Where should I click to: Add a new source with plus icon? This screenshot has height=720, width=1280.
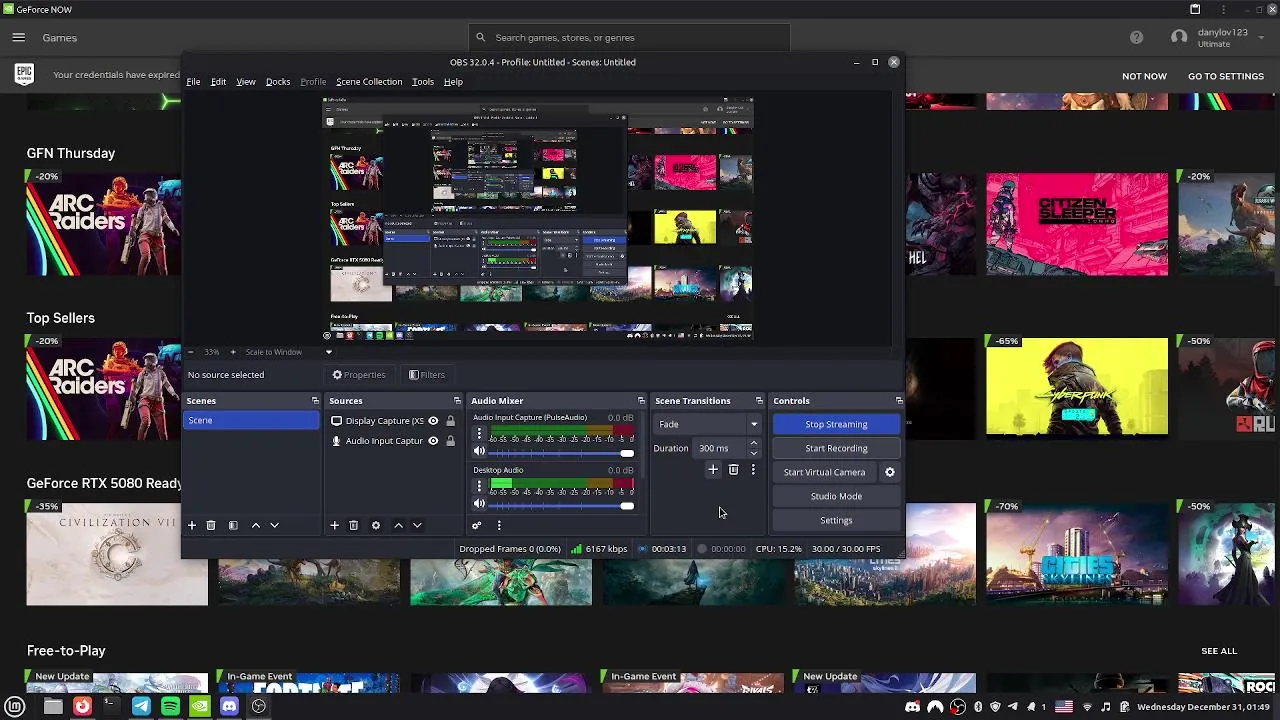coord(335,525)
